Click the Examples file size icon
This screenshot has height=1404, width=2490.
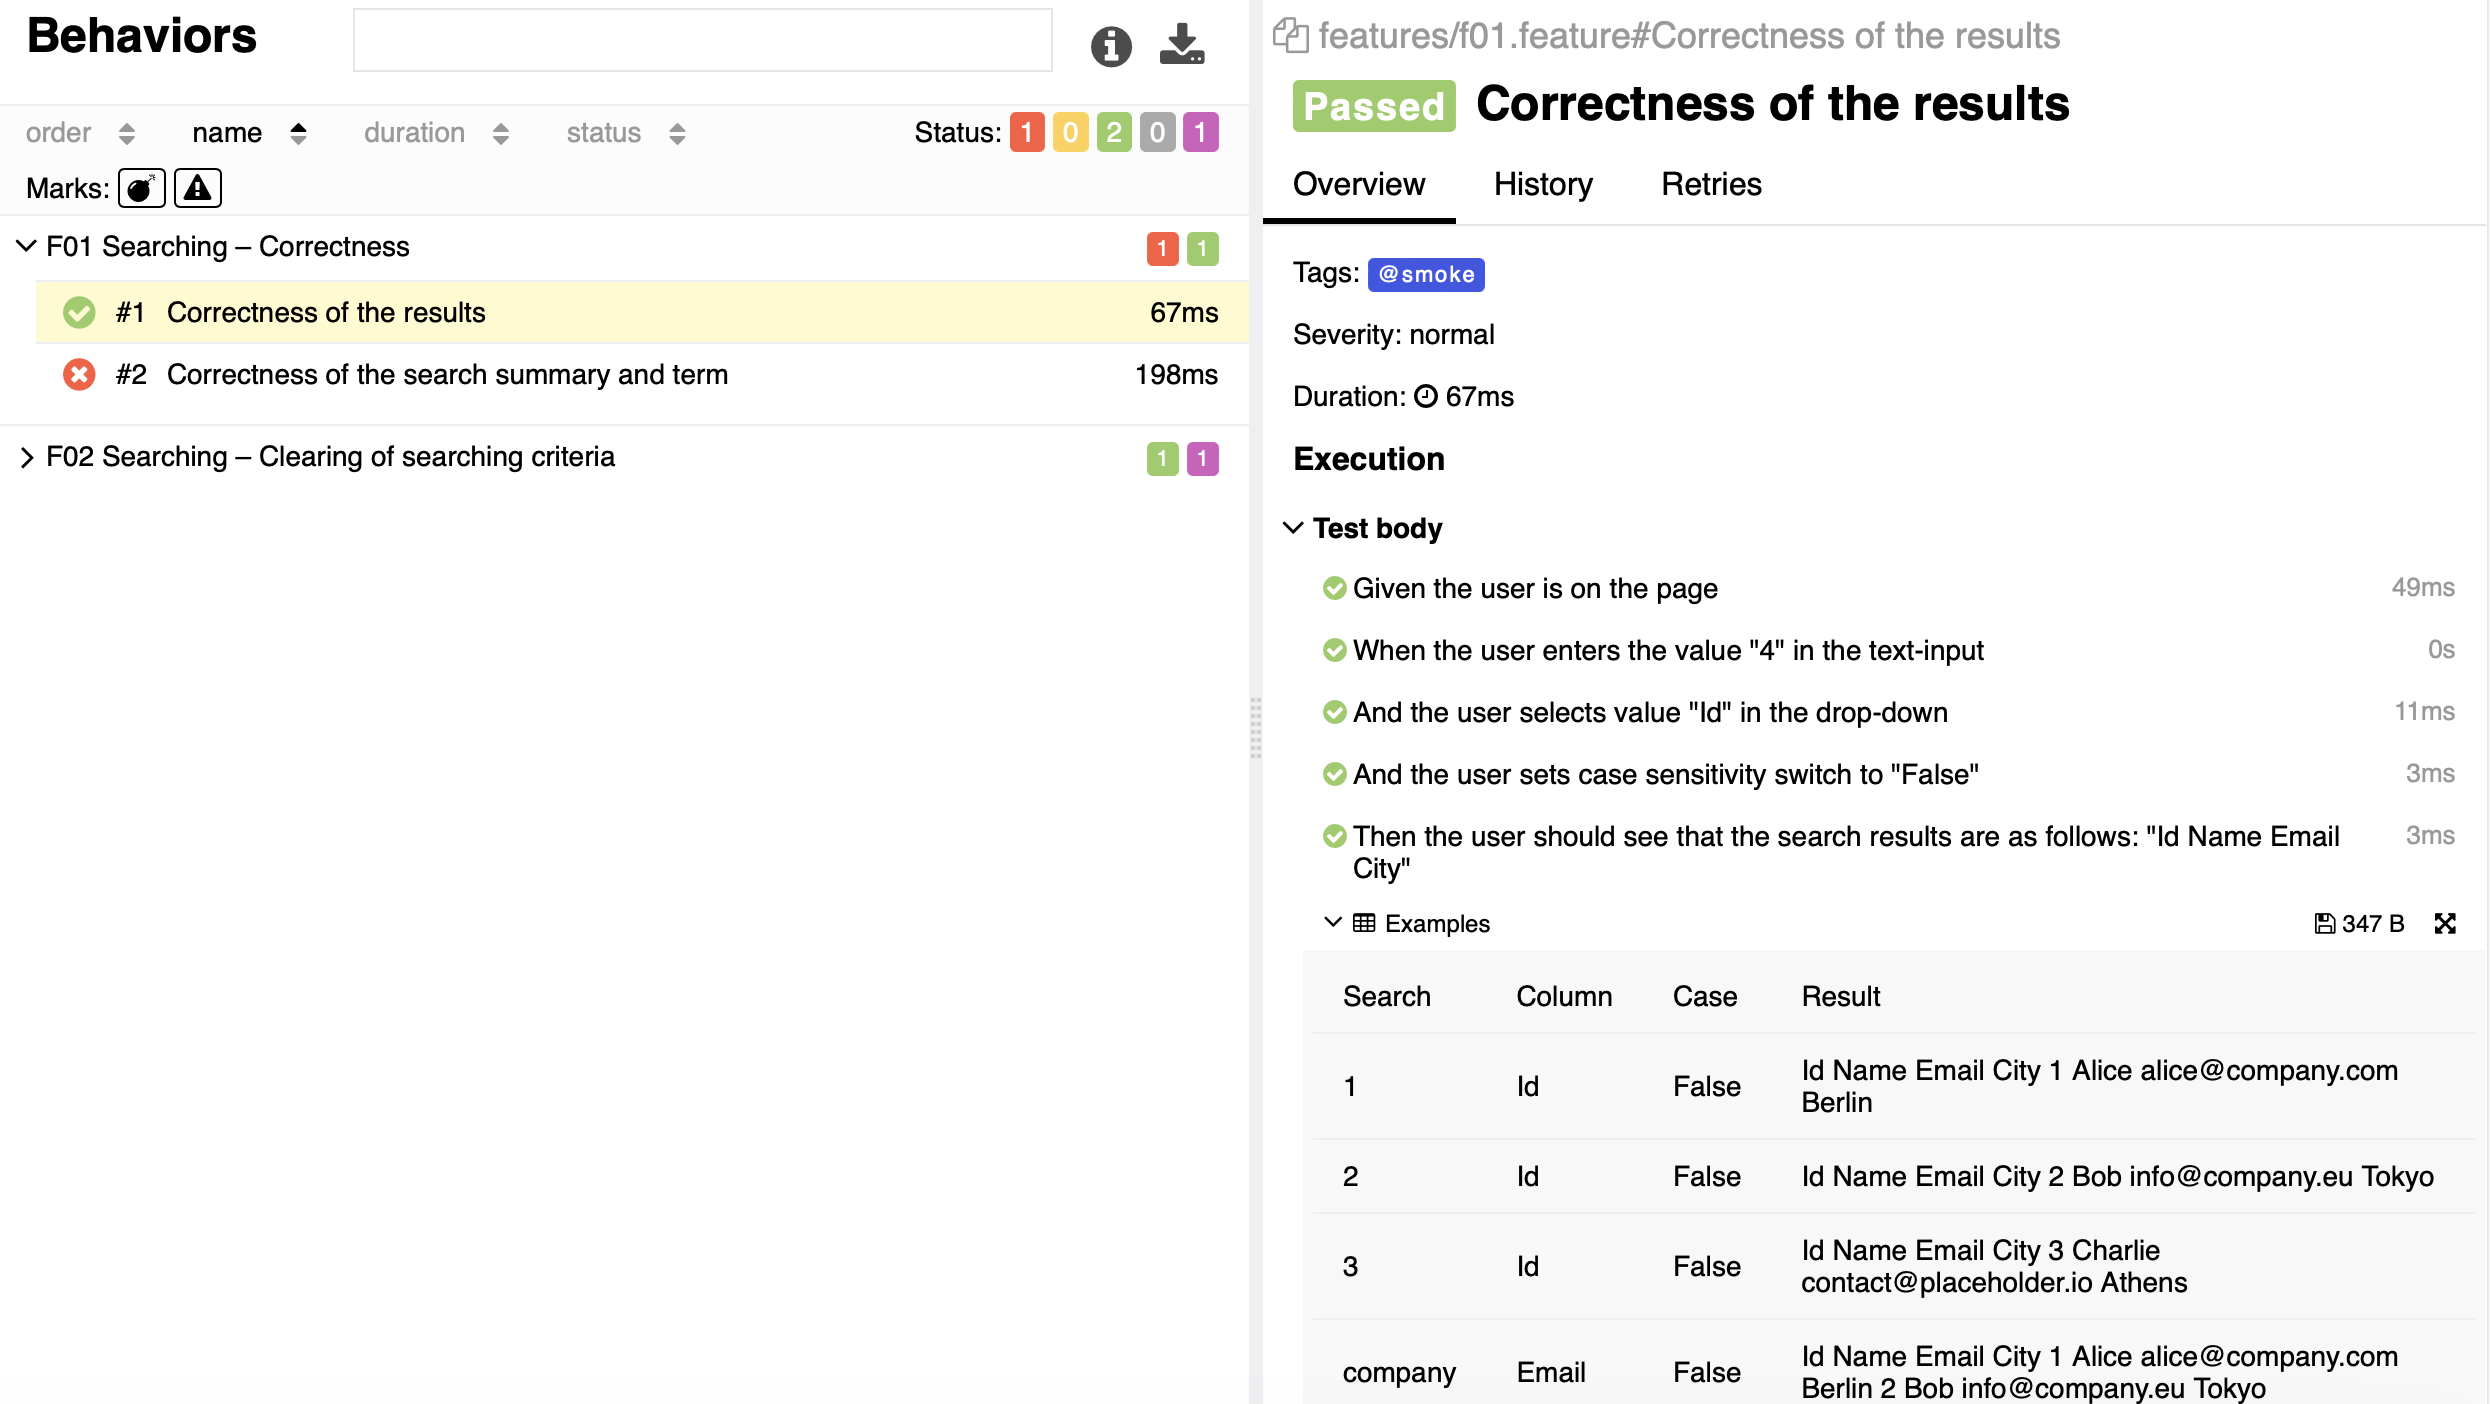click(2325, 923)
